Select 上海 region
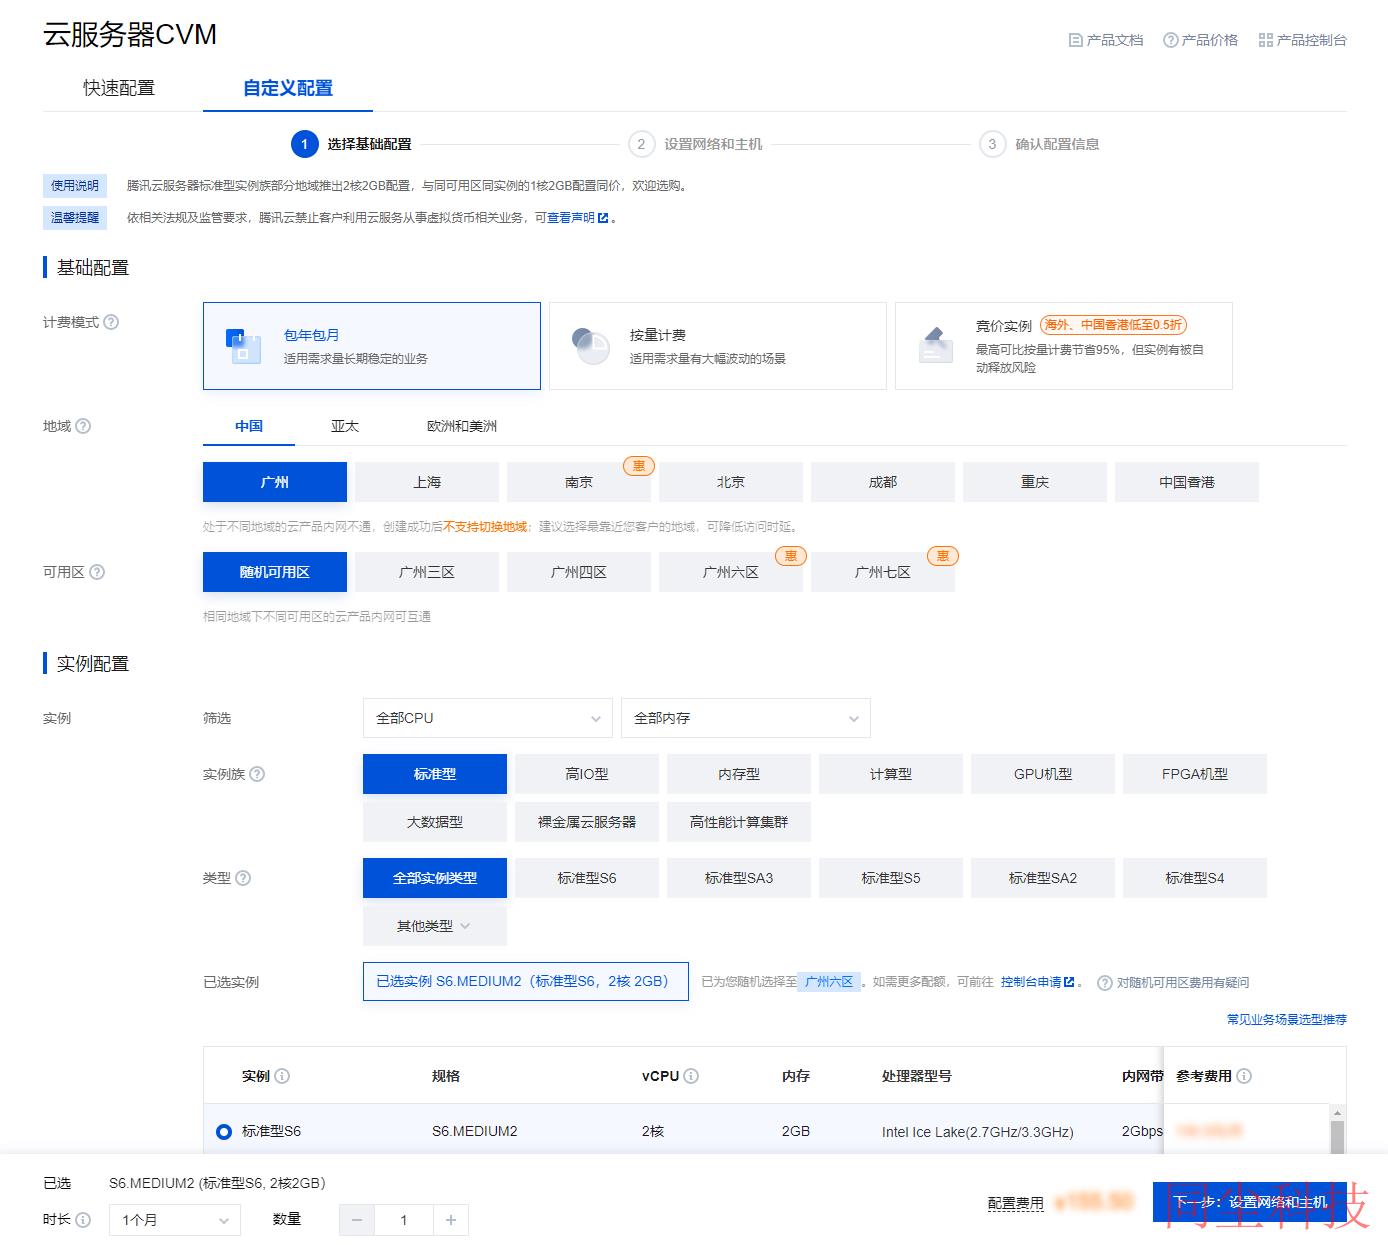Viewport: 1388px width, 1245px height. pos(427,482)
